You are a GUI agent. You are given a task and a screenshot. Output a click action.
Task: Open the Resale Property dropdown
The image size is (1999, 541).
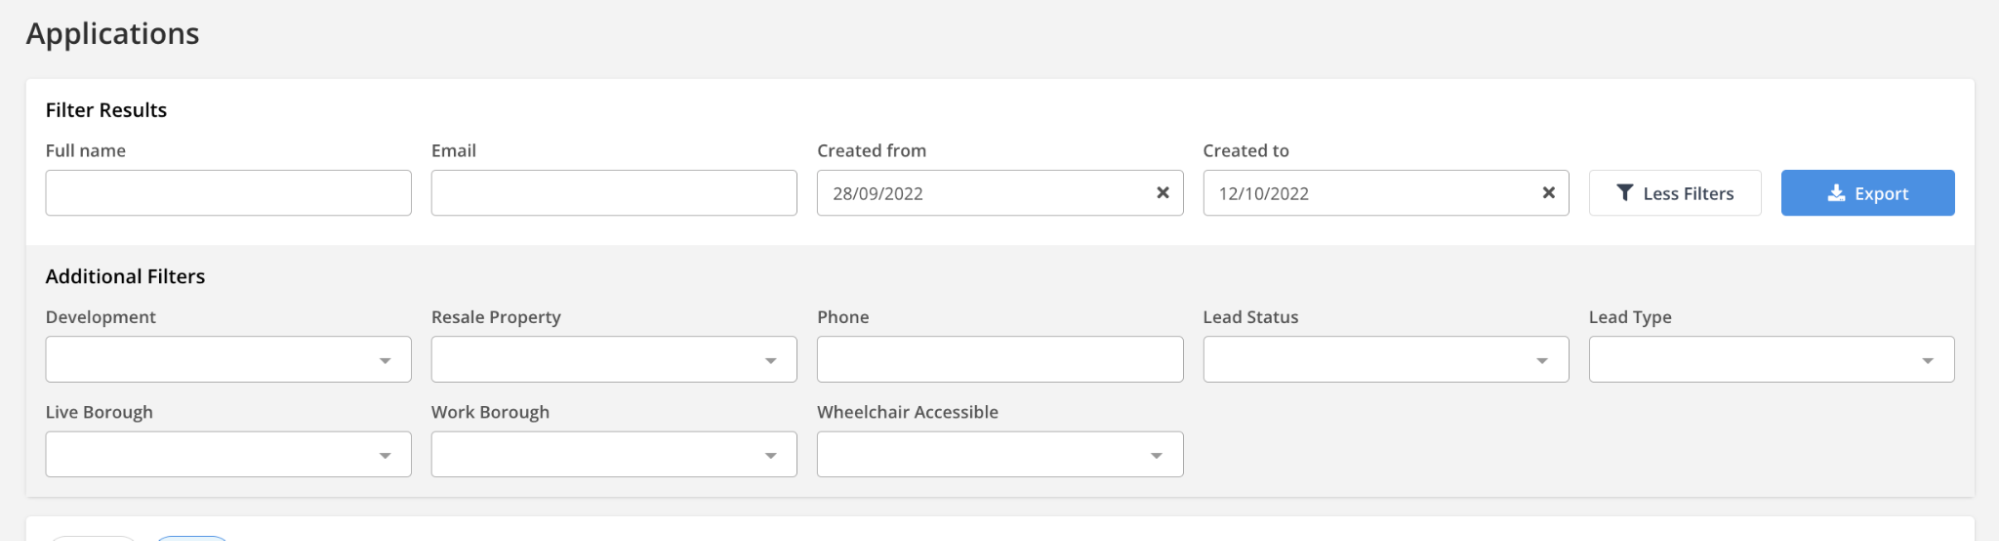point(613,360)
